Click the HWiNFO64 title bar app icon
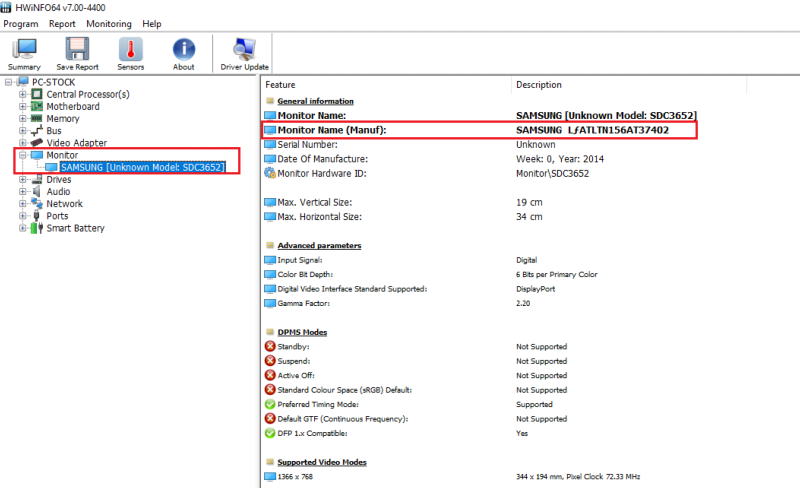This screenshot has width=800, height=488. click(x=6, y=7)
